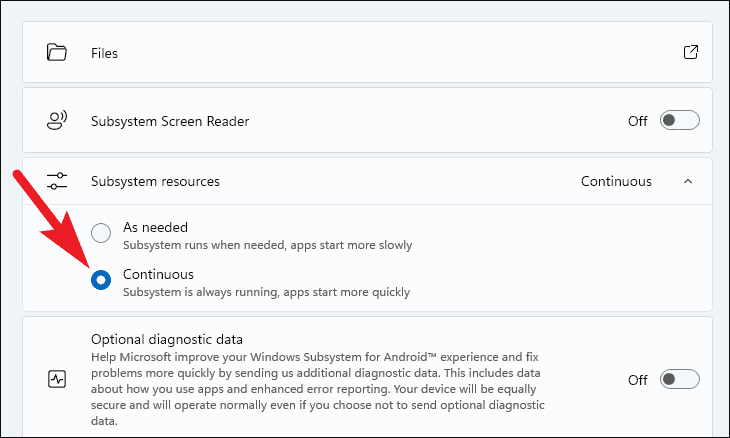Click the Continuous value in the resources header
This screenshot has width=730, height=438.
coord(616,181)
